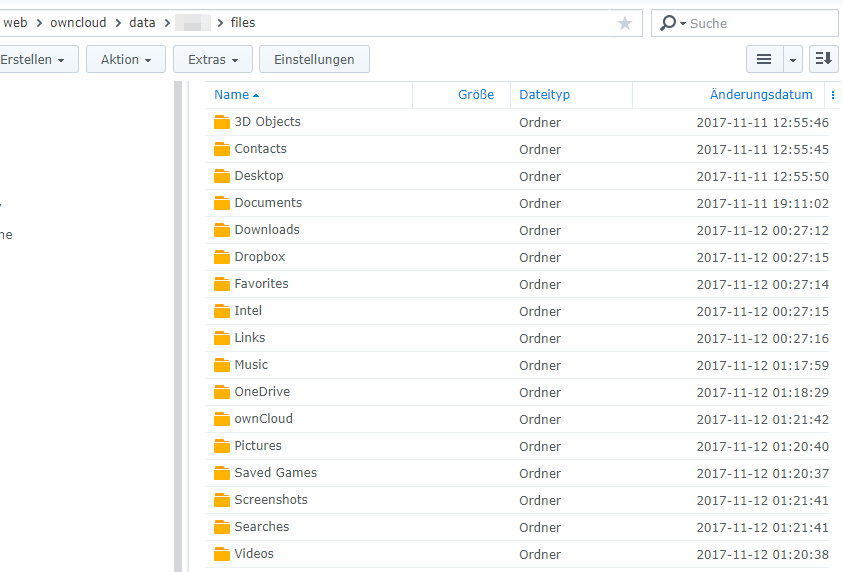This screenshot has width=843, height=572.
Task: Click data in the breadcrumb path
Action: 142,22
